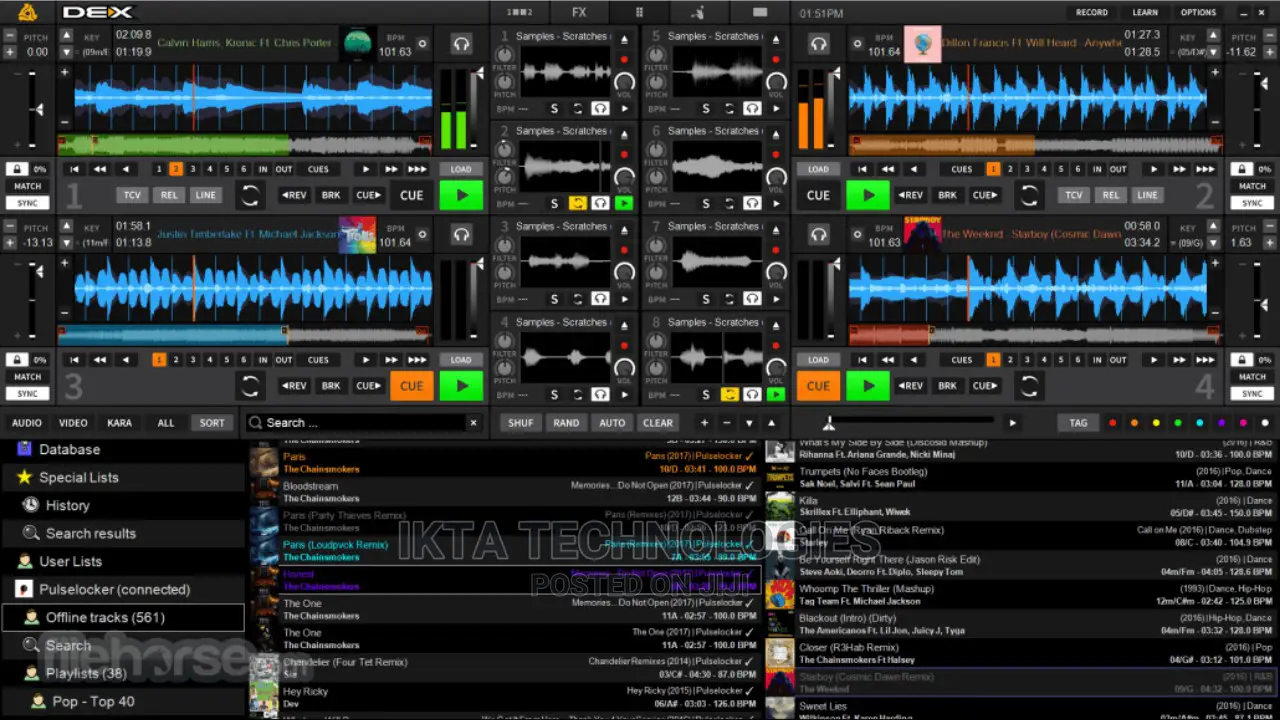Click the orange CUE button on deck 3
The width and height of the screenshot is (1280, 720).
[x=411, y=386]
